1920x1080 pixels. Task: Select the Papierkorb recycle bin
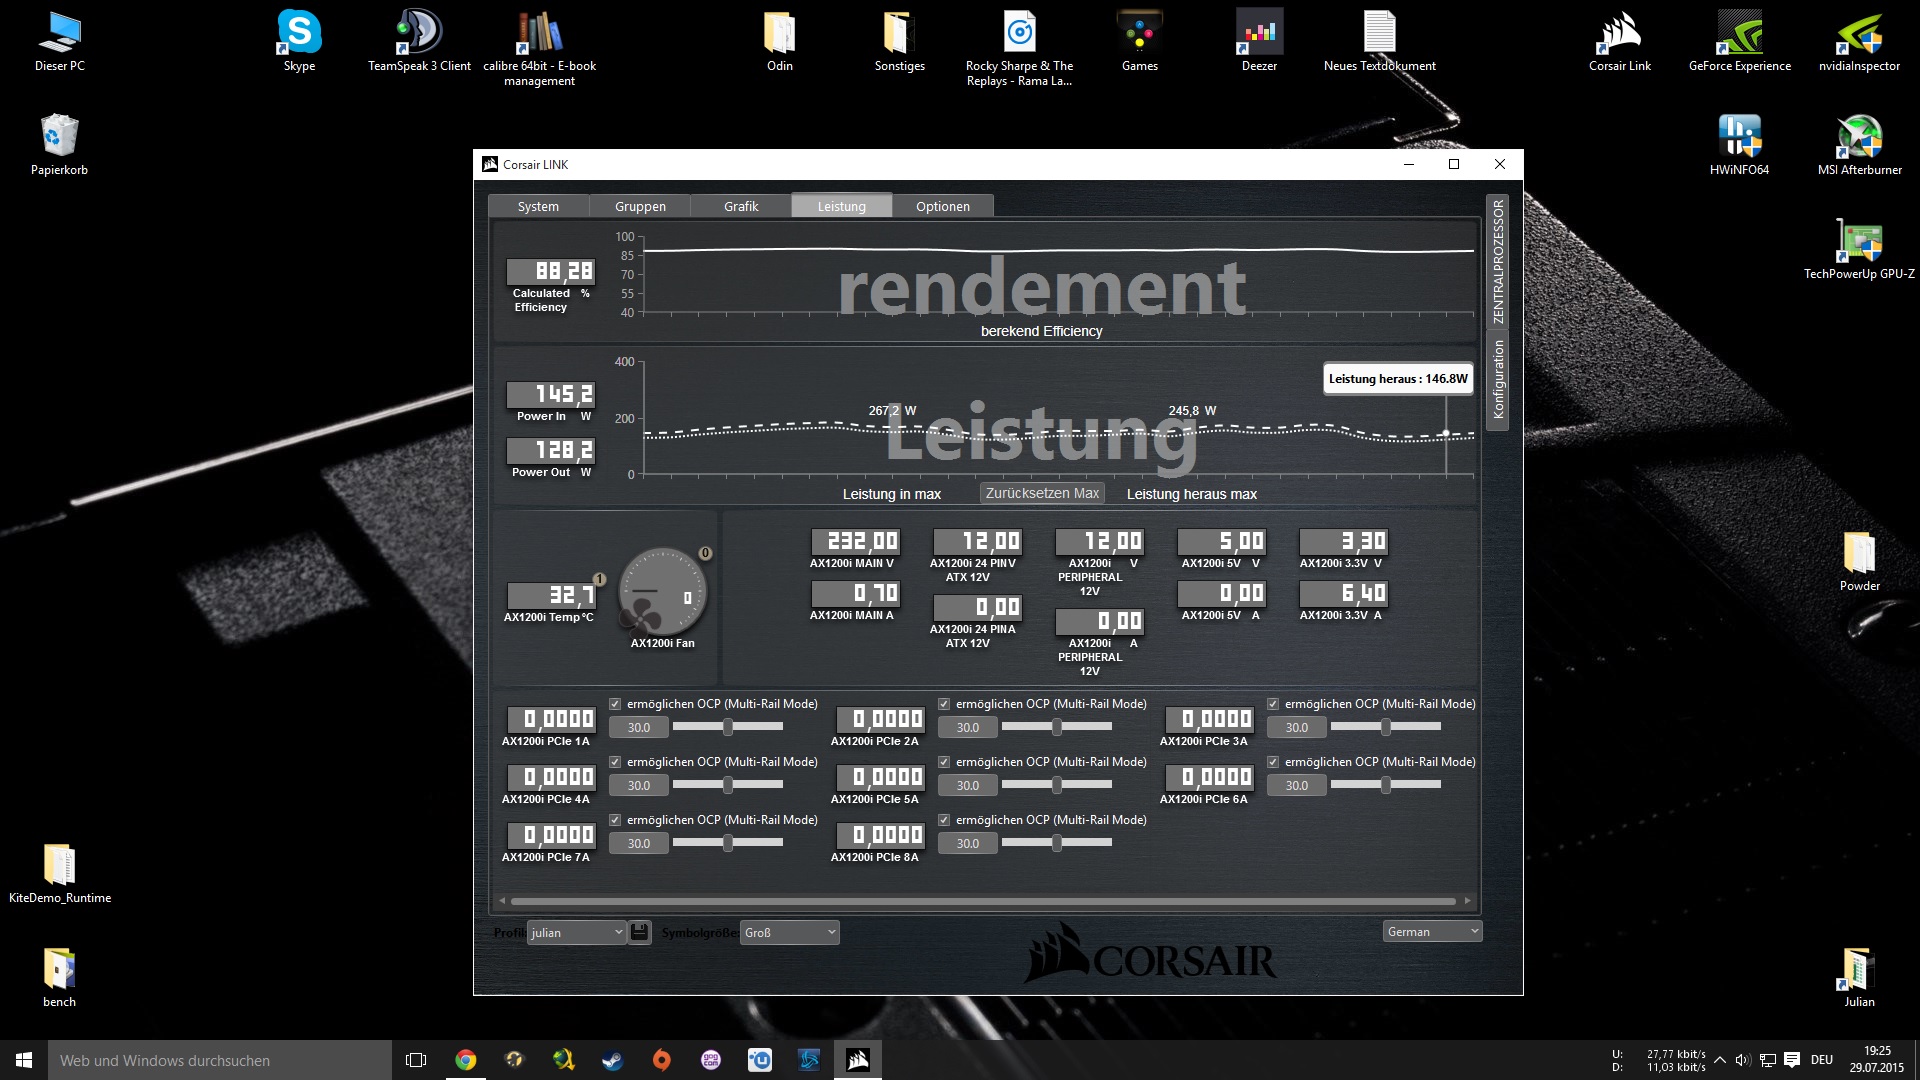coord(59,145)
